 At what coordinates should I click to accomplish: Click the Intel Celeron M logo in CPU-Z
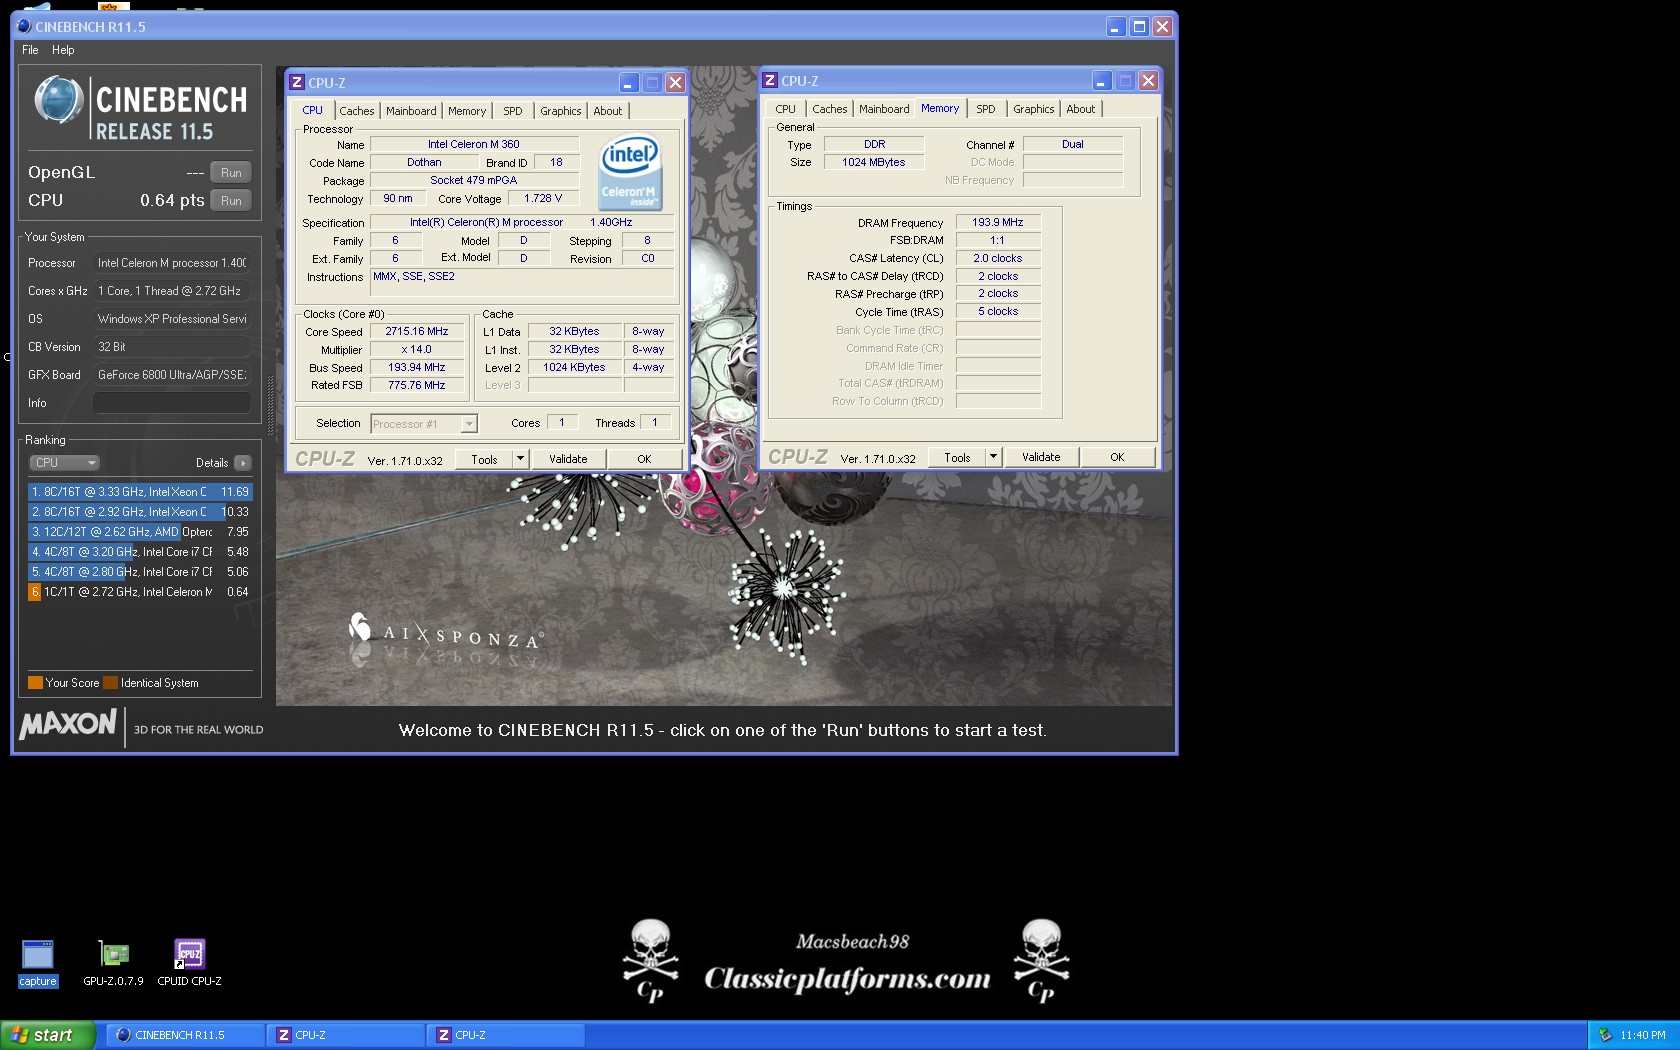(x=630, y=172)
